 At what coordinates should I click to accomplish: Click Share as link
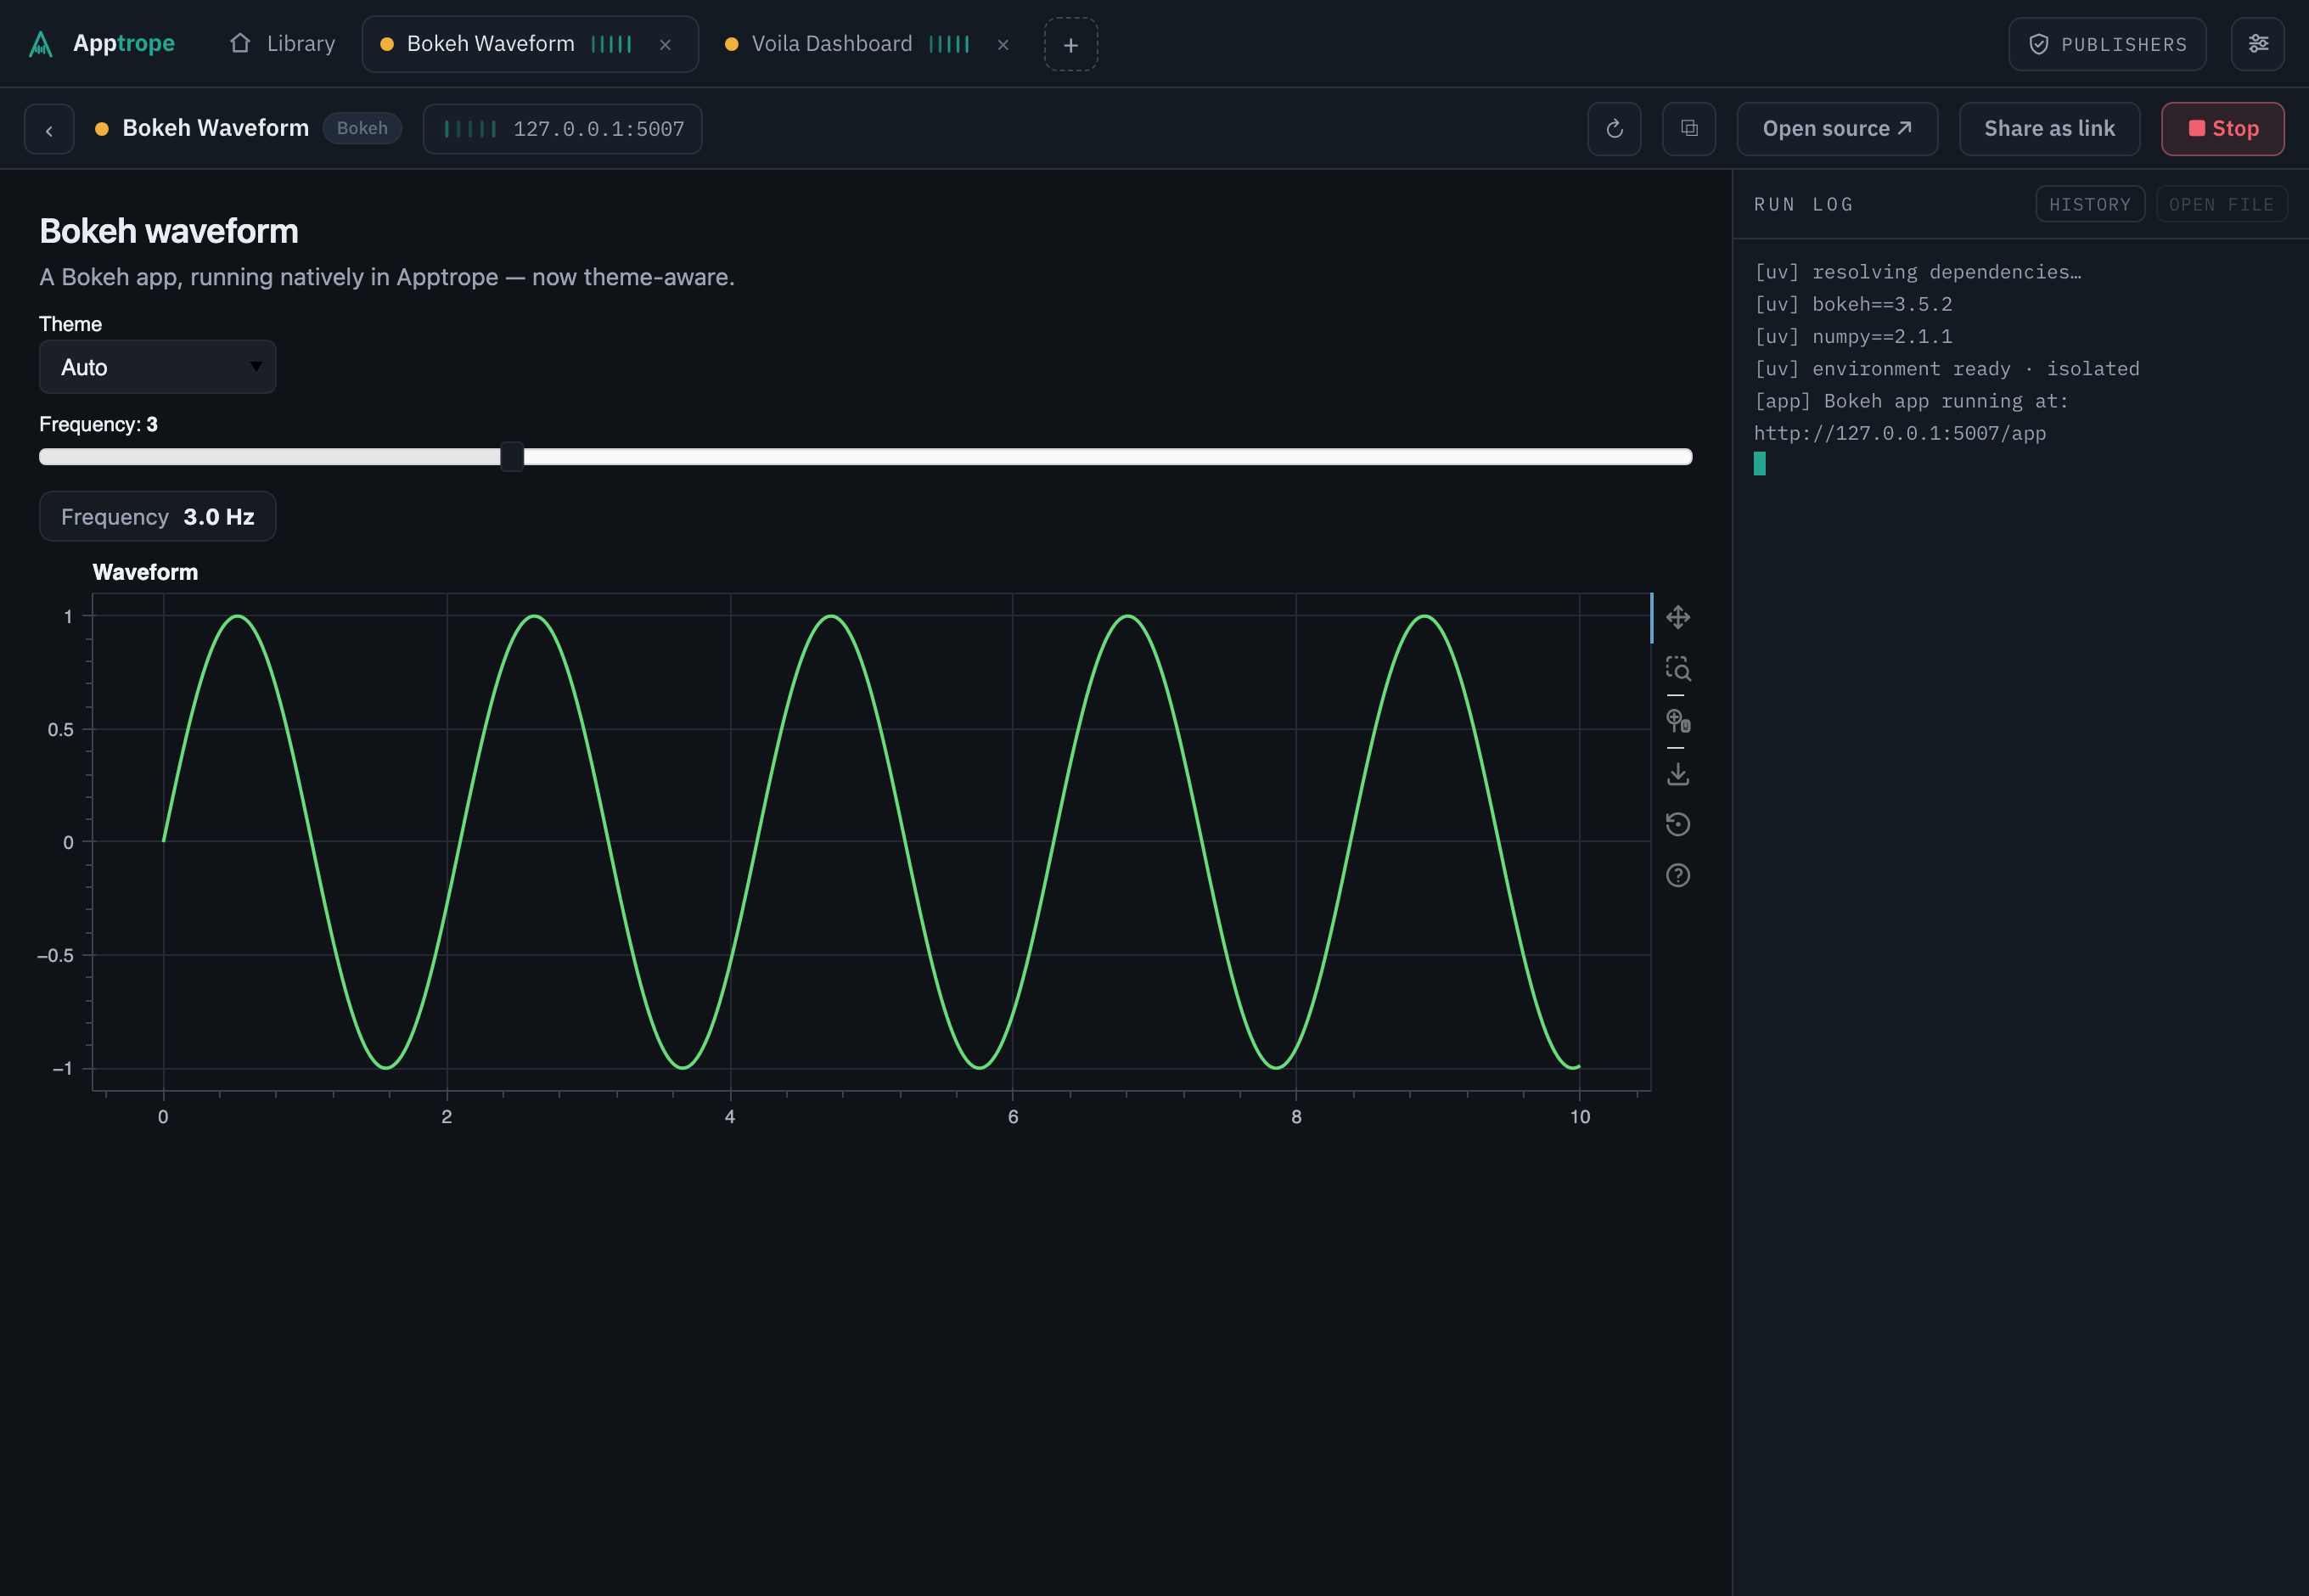coord(2049,129)
